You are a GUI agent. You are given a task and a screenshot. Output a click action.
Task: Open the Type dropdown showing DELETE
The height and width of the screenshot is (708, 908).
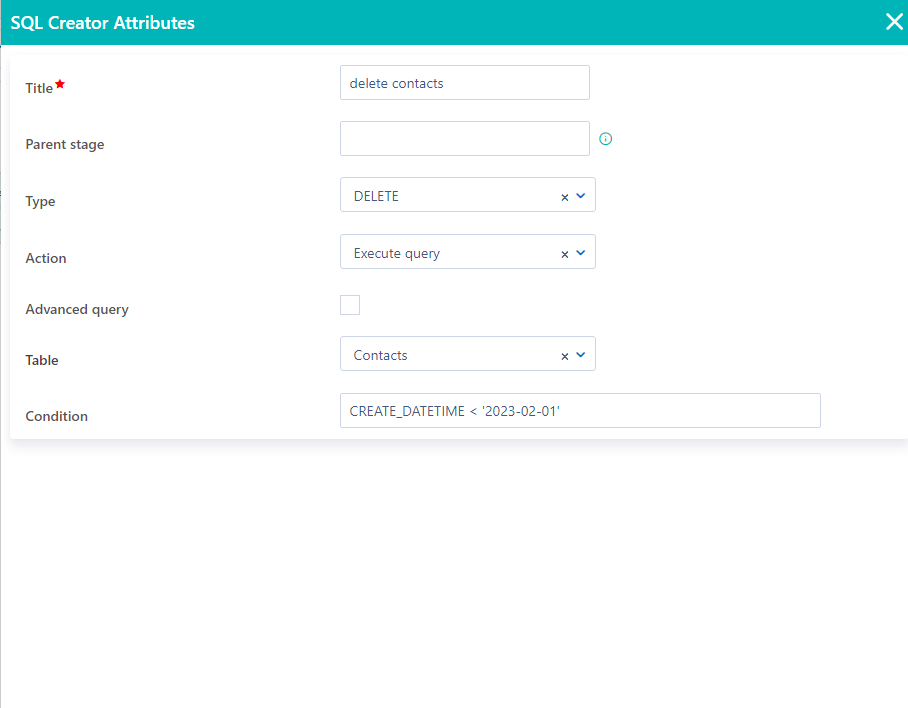tap(580, 195)
